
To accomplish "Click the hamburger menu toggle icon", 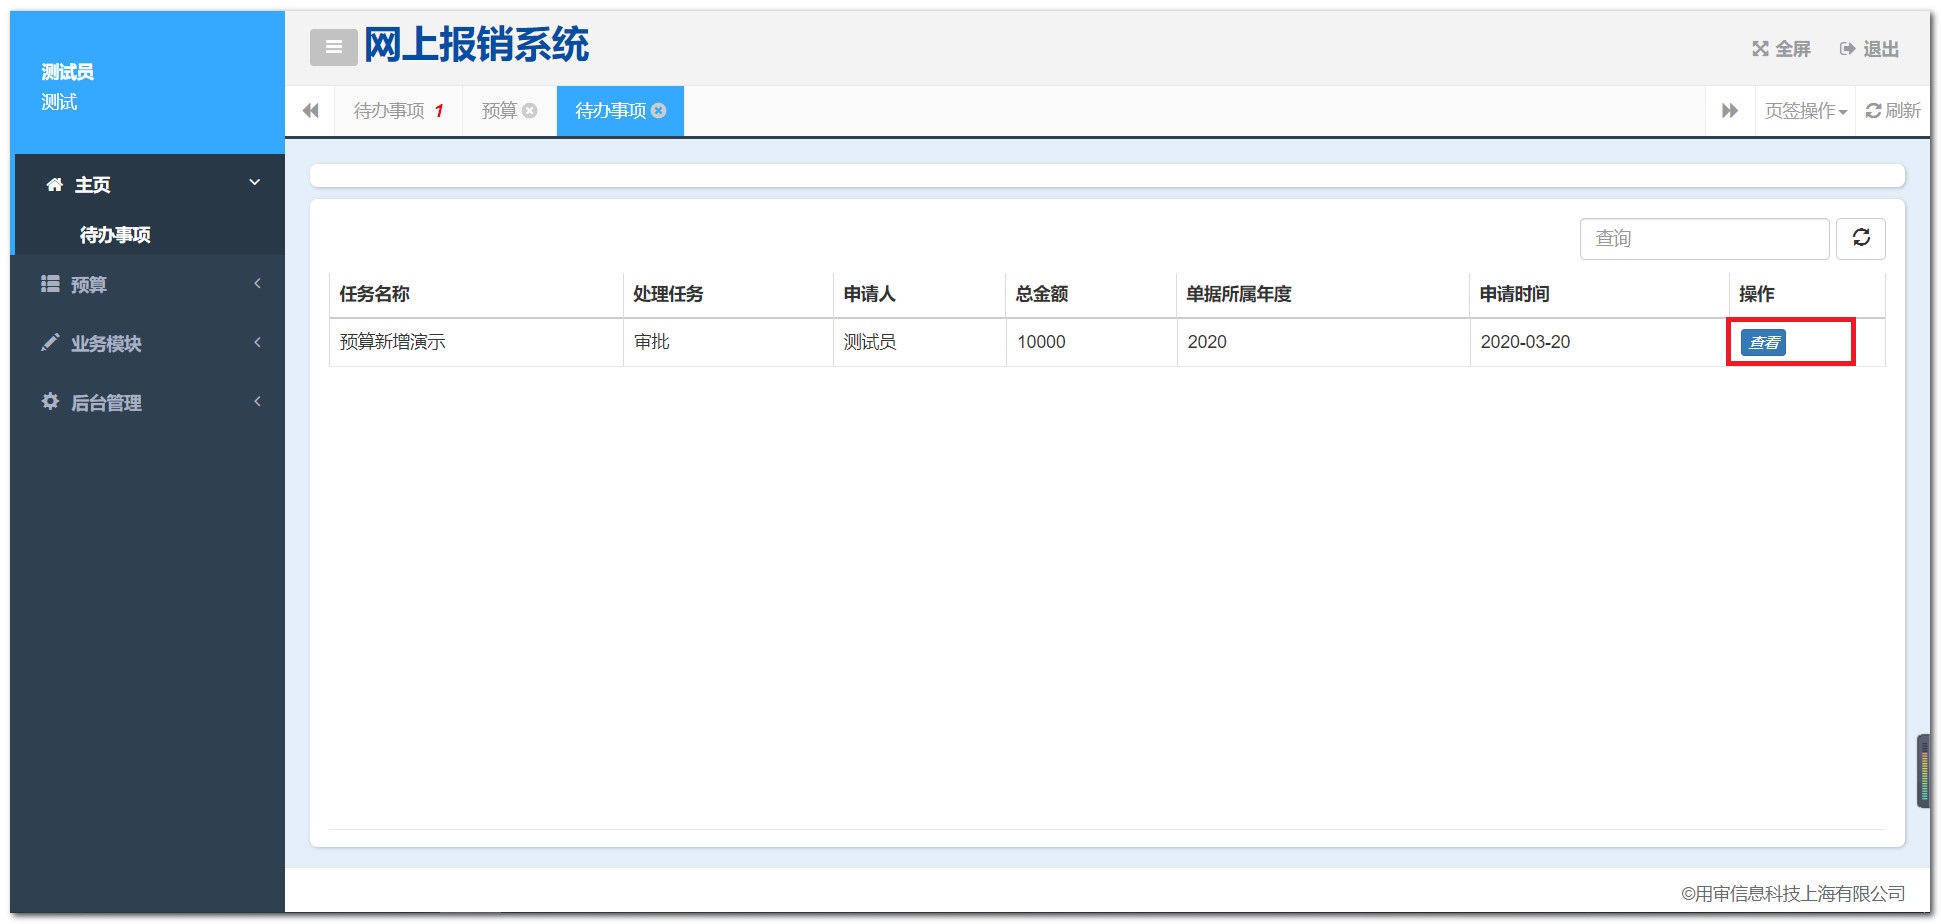I will 333,47.
